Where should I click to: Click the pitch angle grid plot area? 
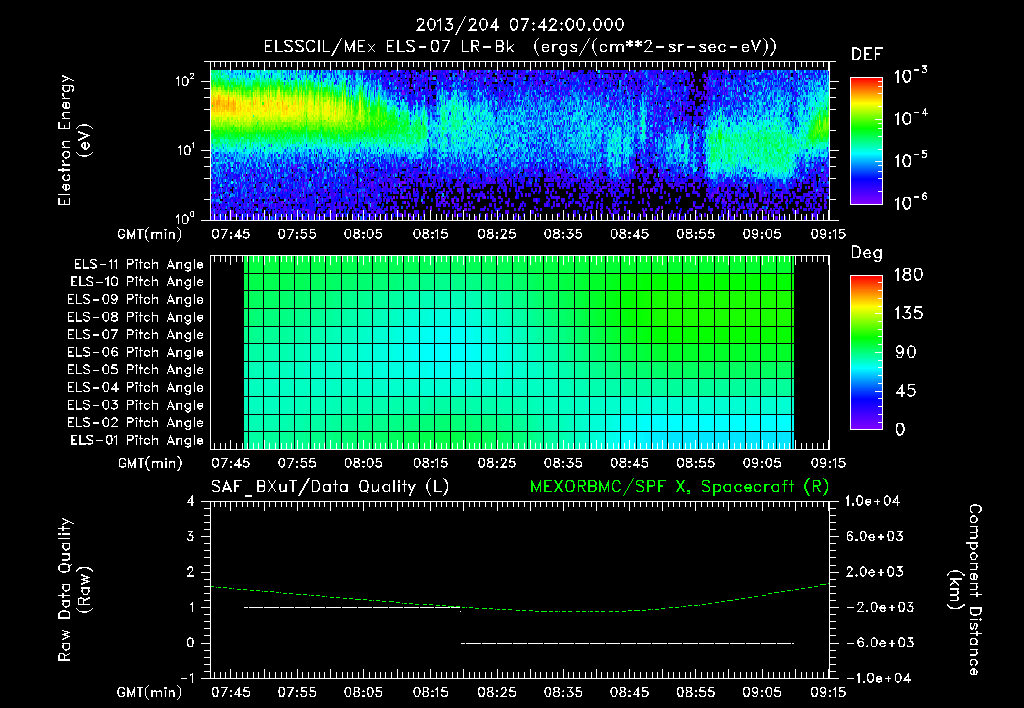click(x=519, y=352)
